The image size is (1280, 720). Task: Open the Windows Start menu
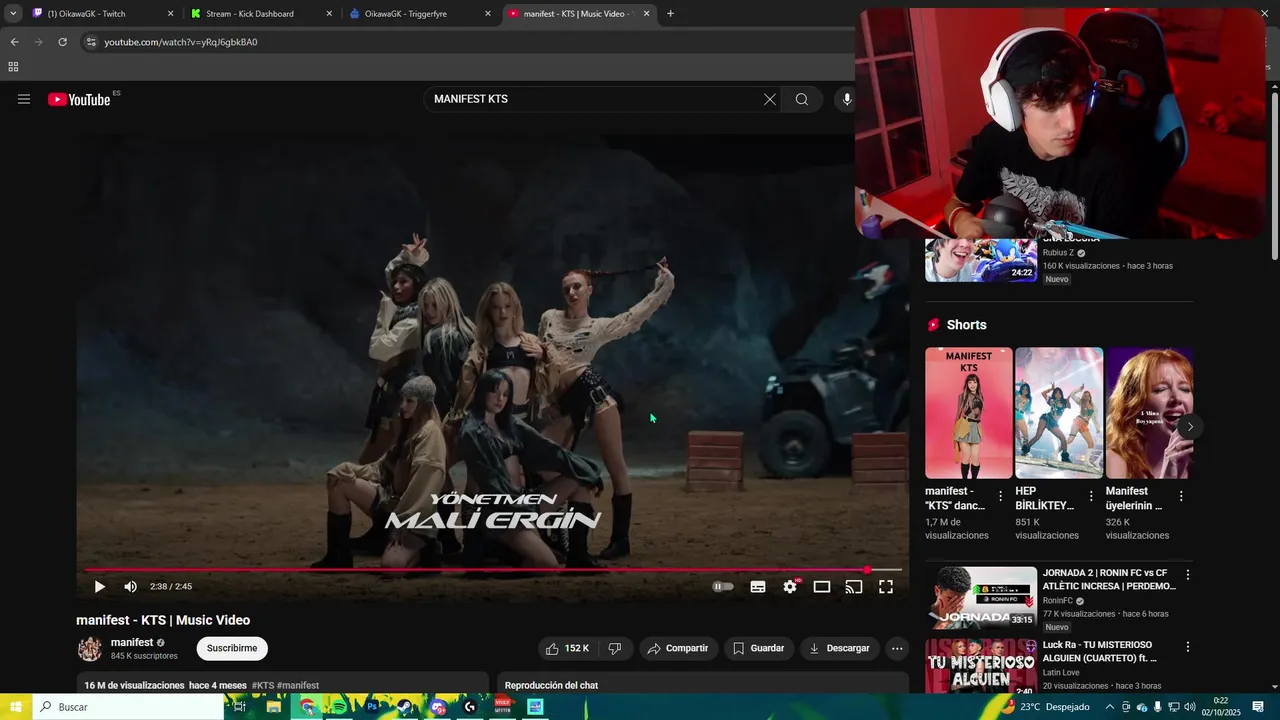click(16, 707)
